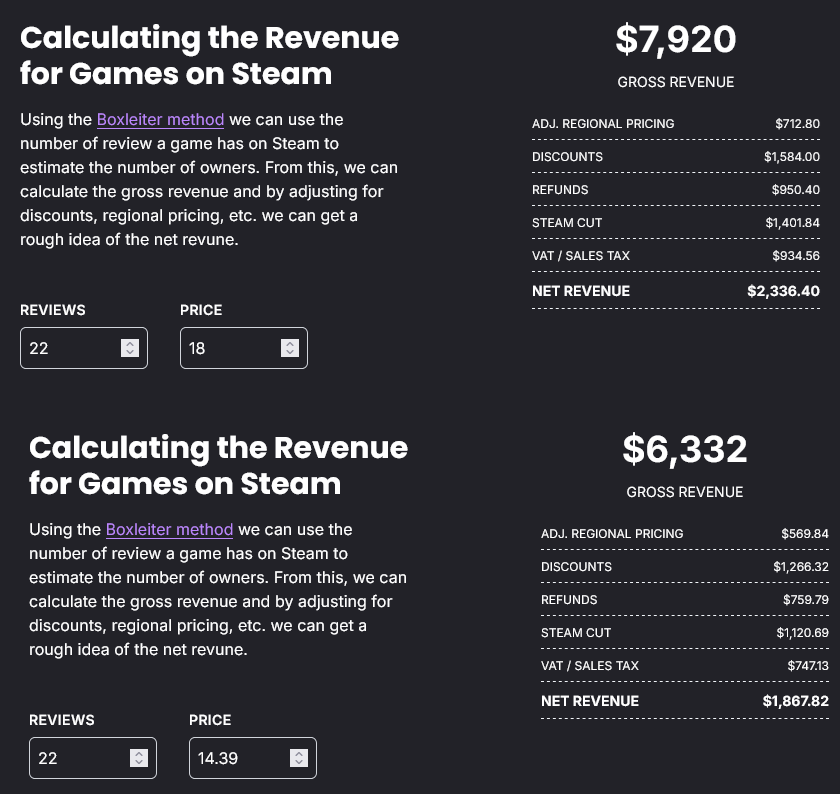Click the GROSS REVENUE caption under $7,920
840x794 pixels.
(676, 82)
